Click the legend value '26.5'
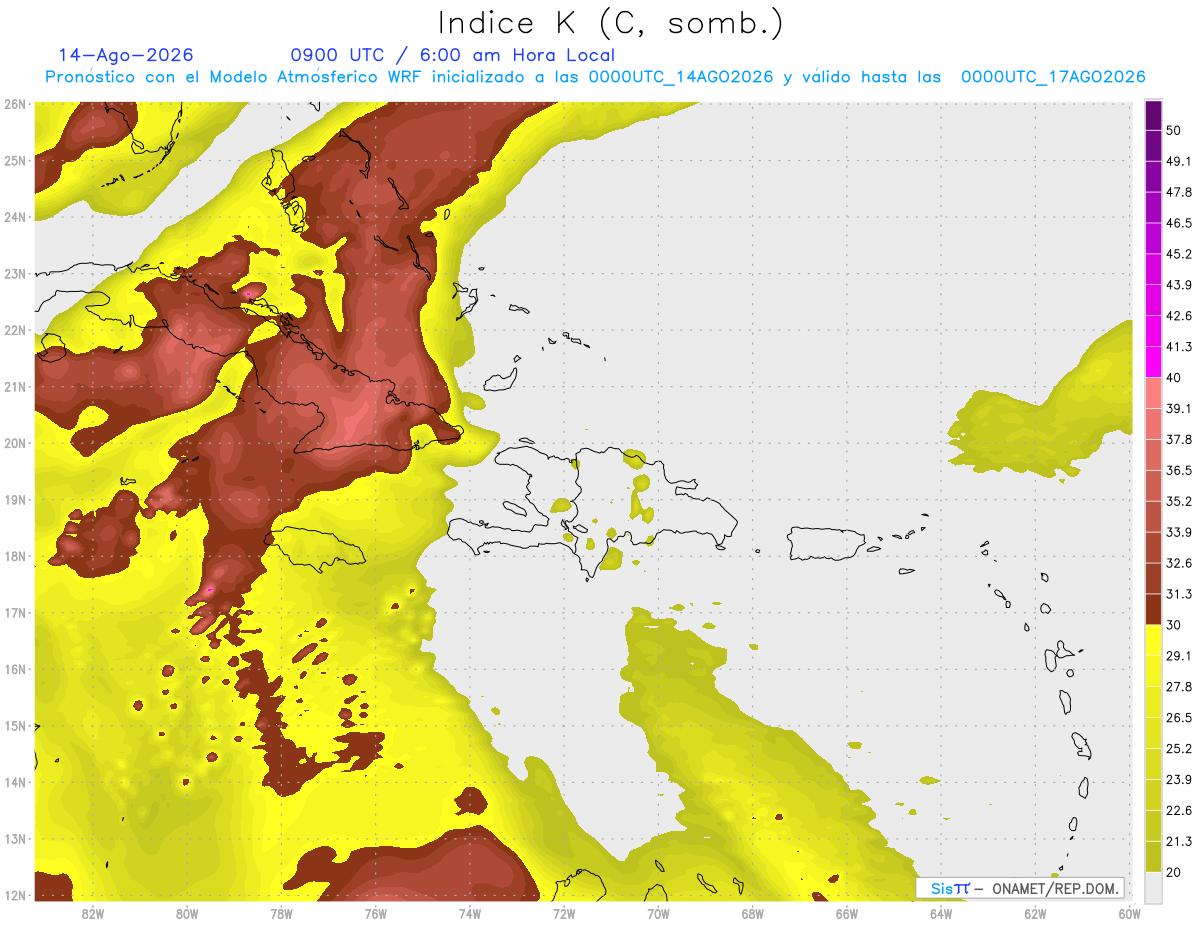 1179,717
